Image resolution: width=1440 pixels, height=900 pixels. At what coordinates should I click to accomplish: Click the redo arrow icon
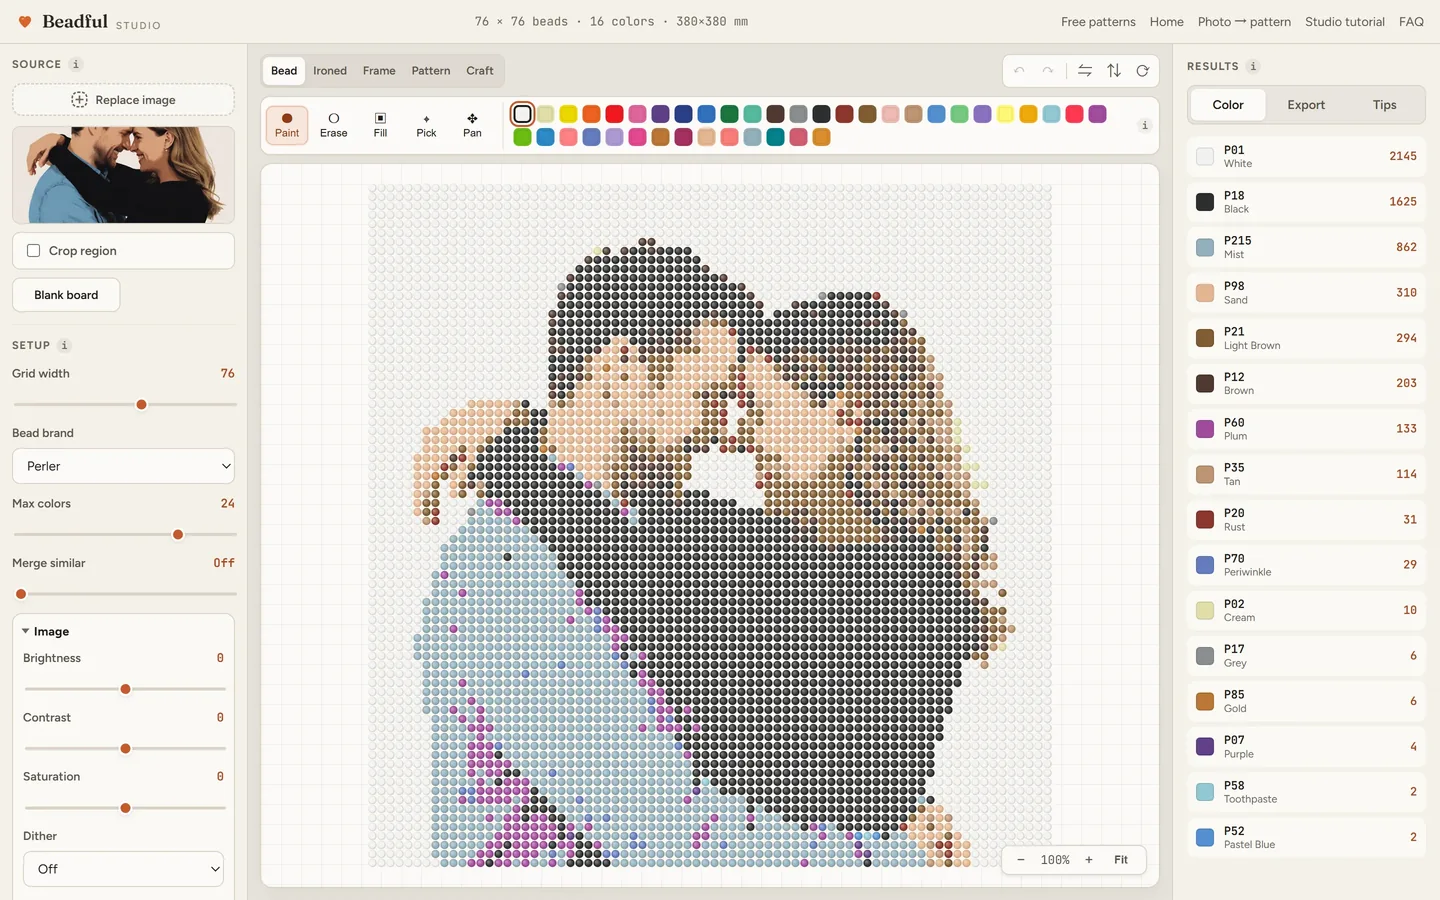click(1048, 71)
